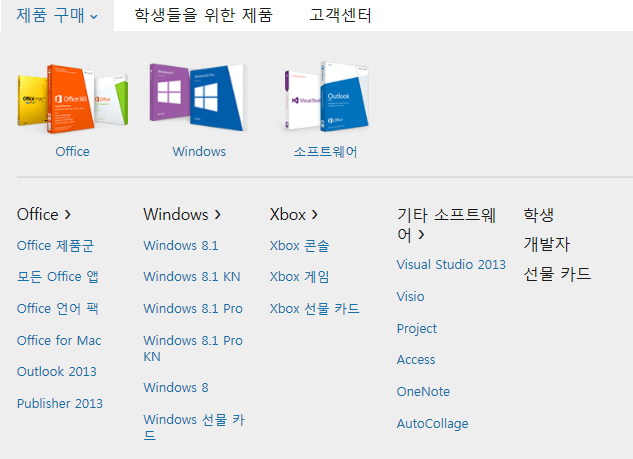Open the Windows link under product image
633x459 pixels.
click(x=199, y=151)
